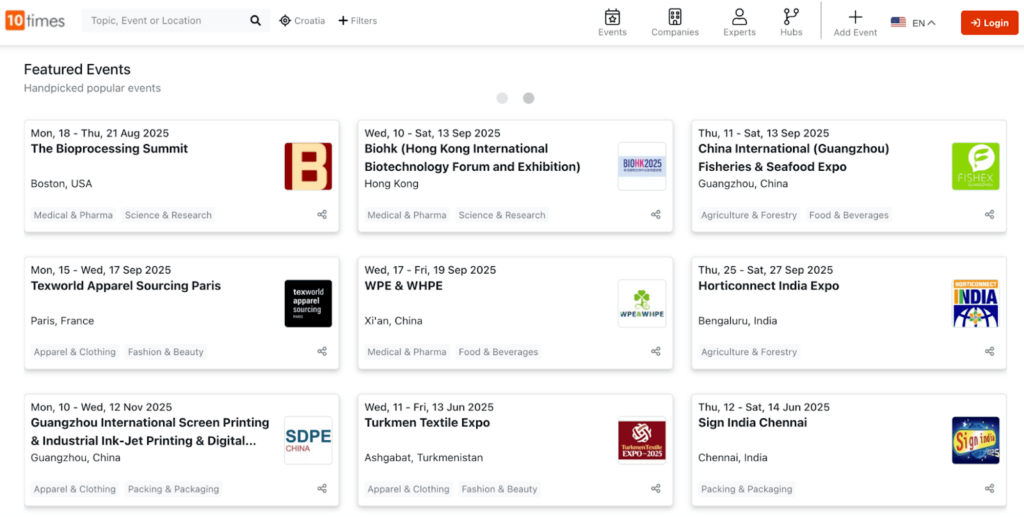Select Medical & Pharma tag on WPE & WHPE
Viewport: 1024px width, 517px height.
[407, 352]
